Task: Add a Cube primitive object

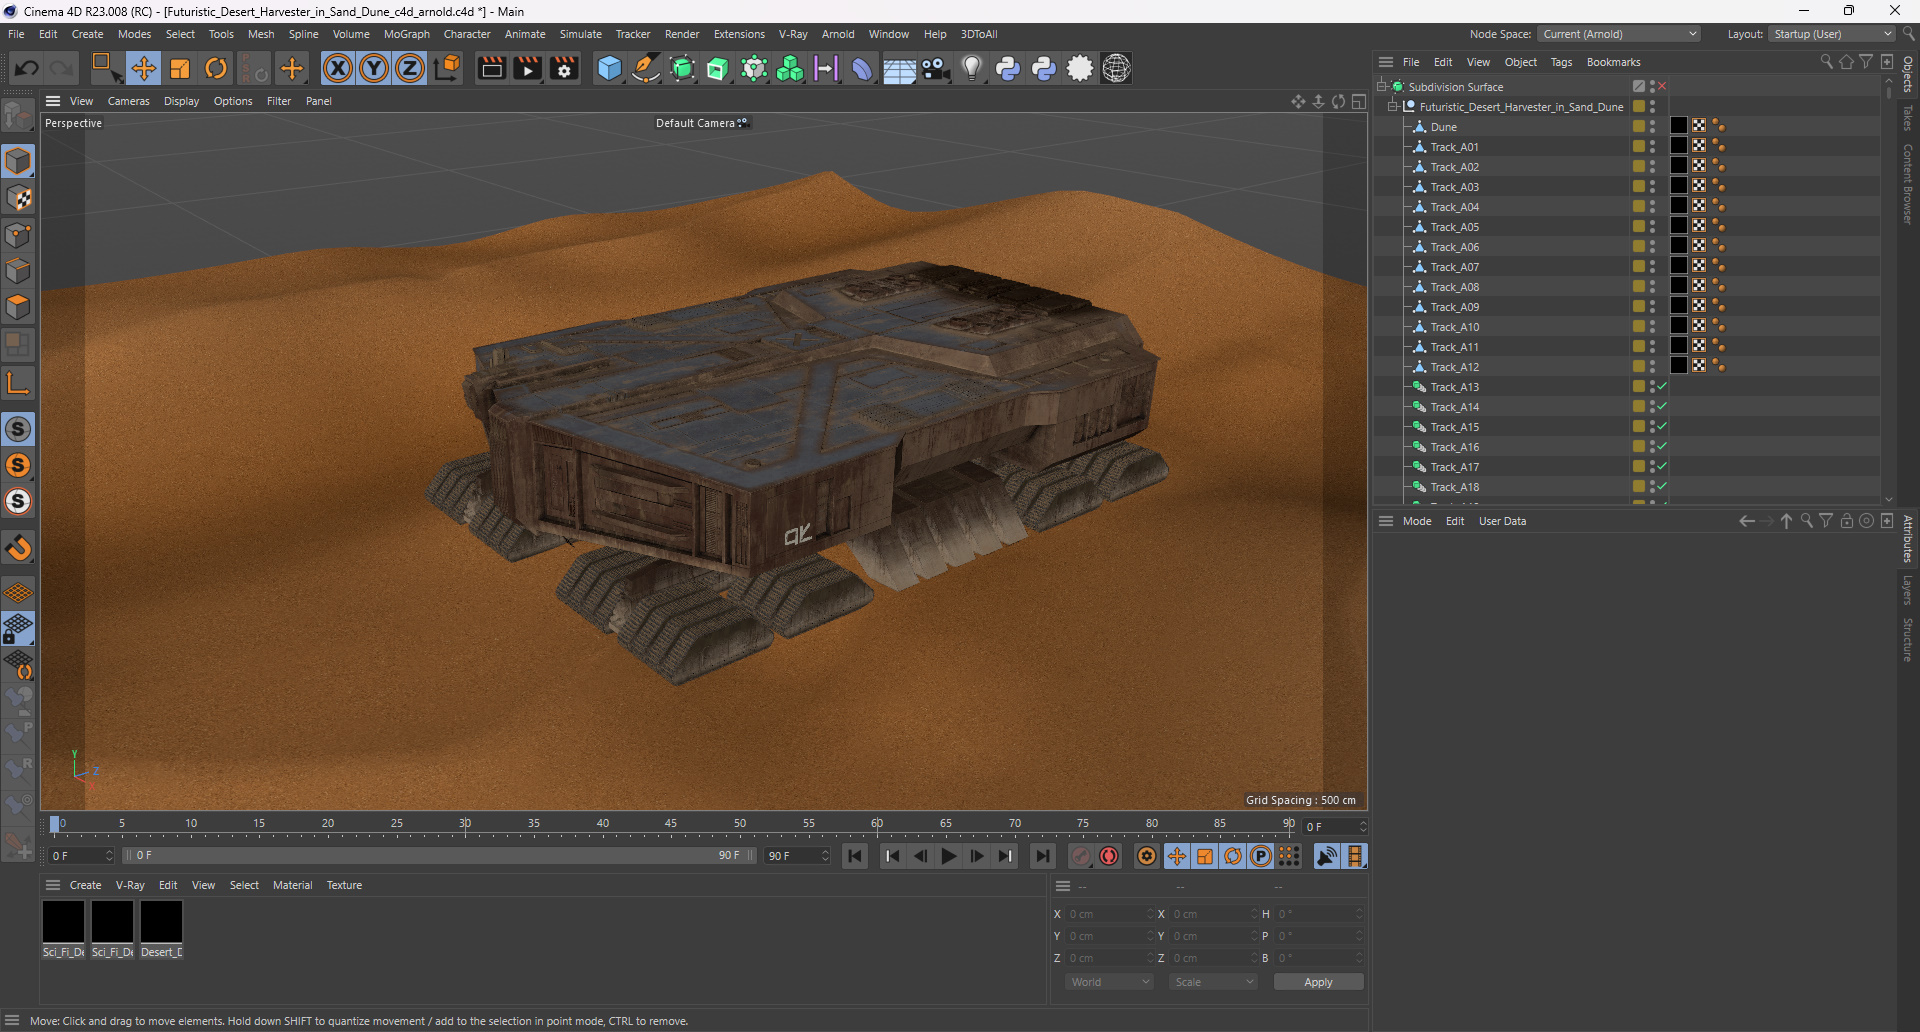Action: coord(609,68)
